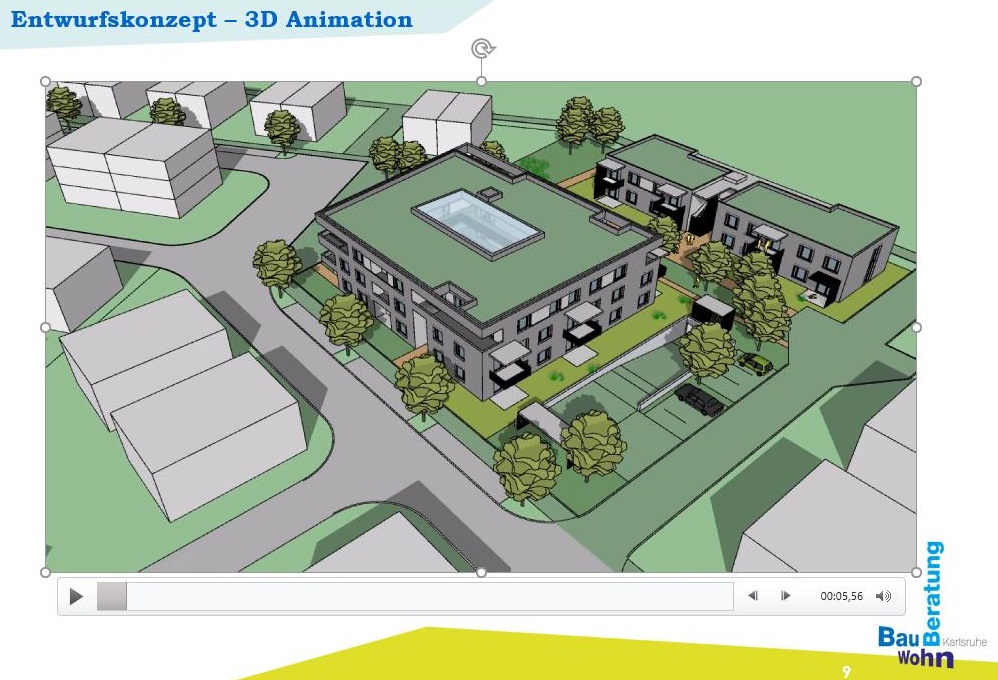Mute the video volume

[883, 596]
